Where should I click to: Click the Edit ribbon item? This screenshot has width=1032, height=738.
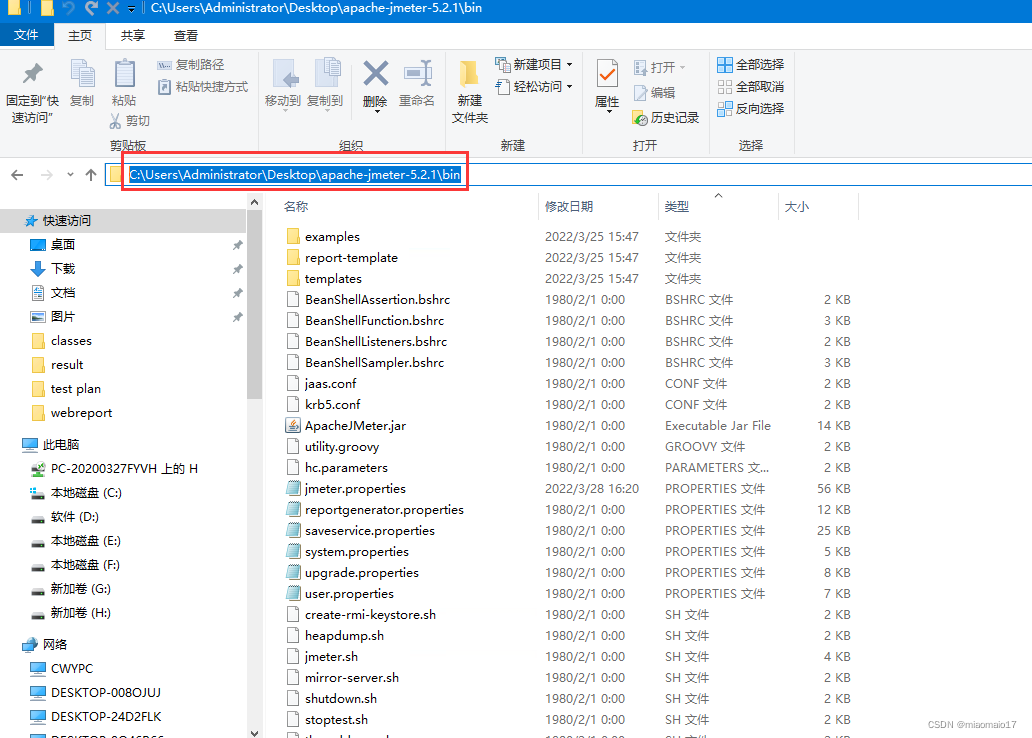pos(654,93)
